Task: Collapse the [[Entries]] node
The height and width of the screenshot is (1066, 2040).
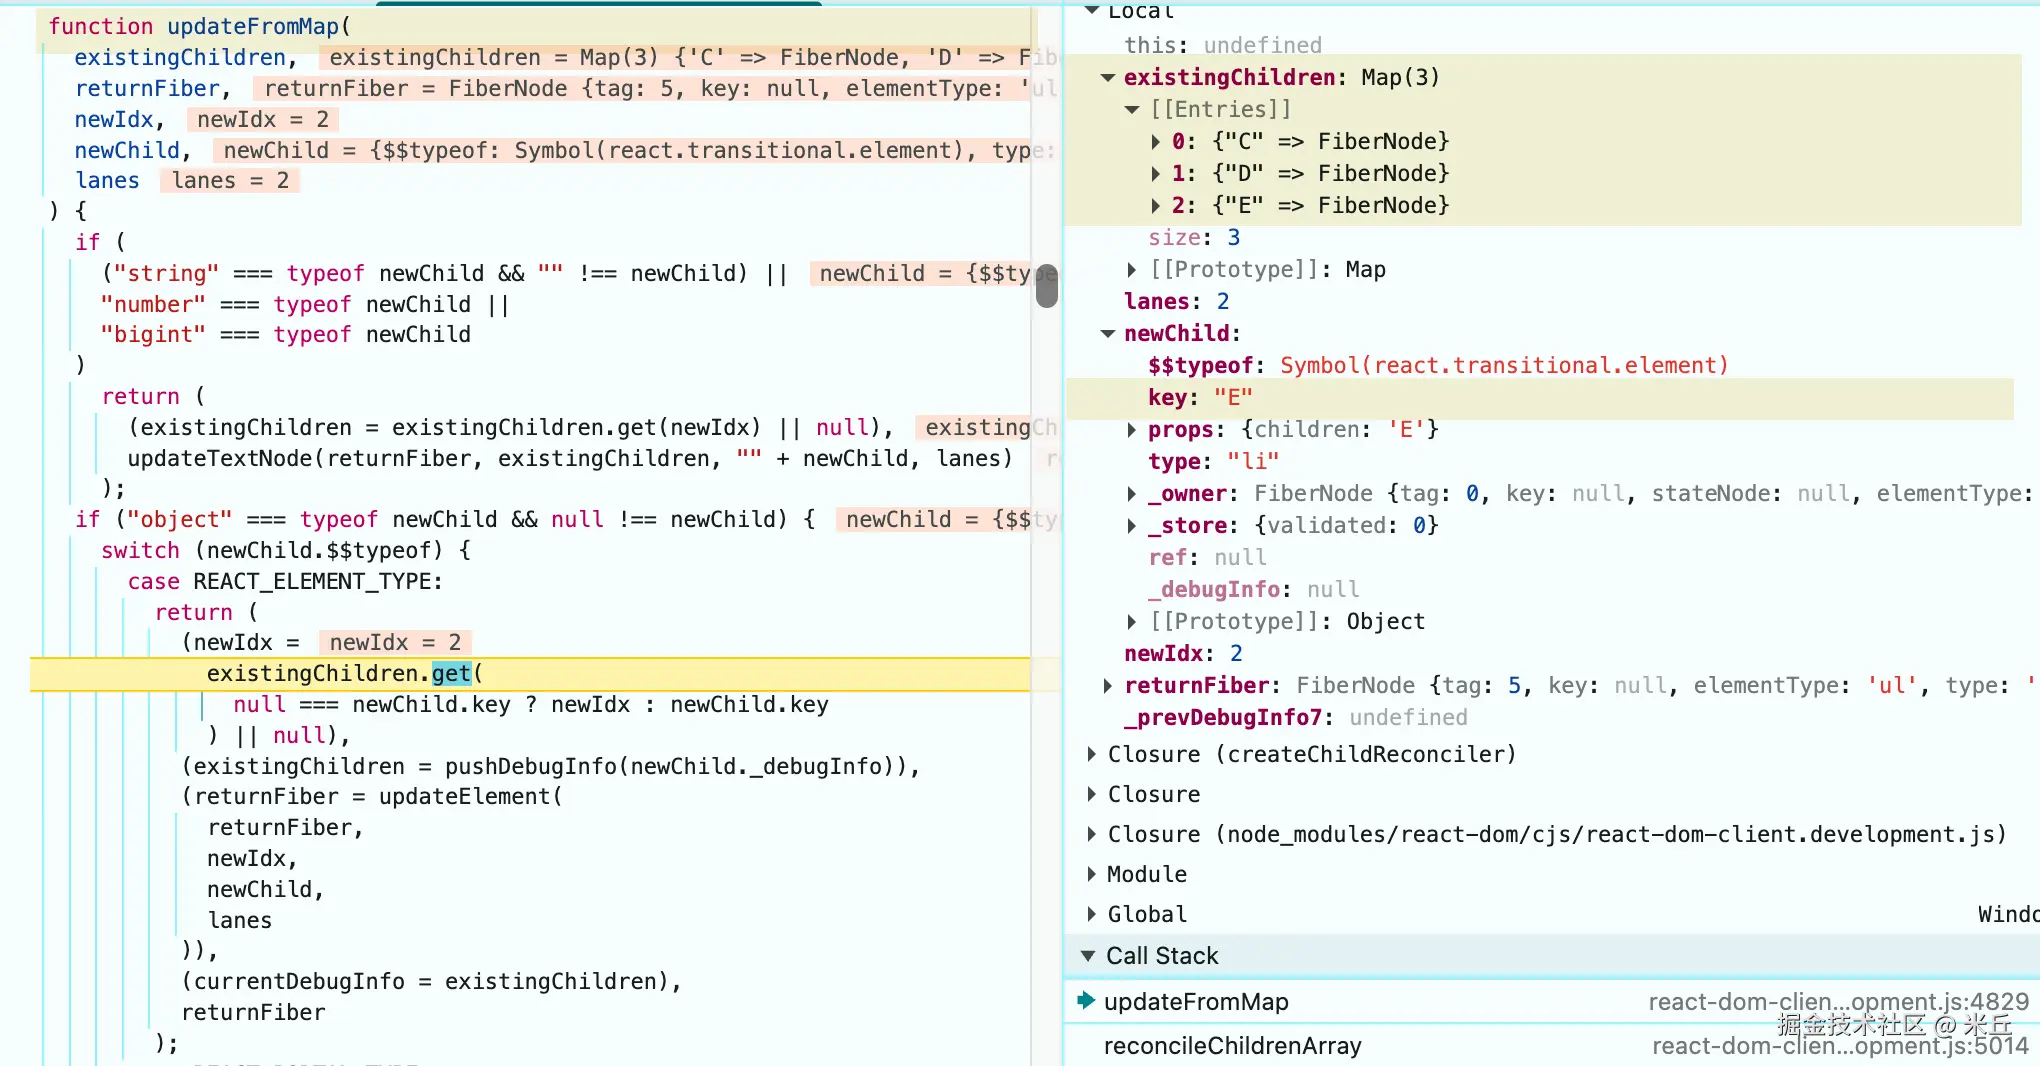Action: tap(1132, 110)
